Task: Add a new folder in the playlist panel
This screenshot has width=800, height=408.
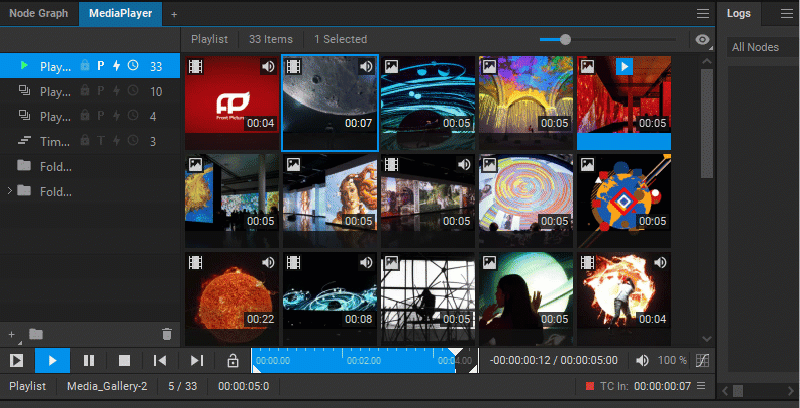Action: (36, 334)
